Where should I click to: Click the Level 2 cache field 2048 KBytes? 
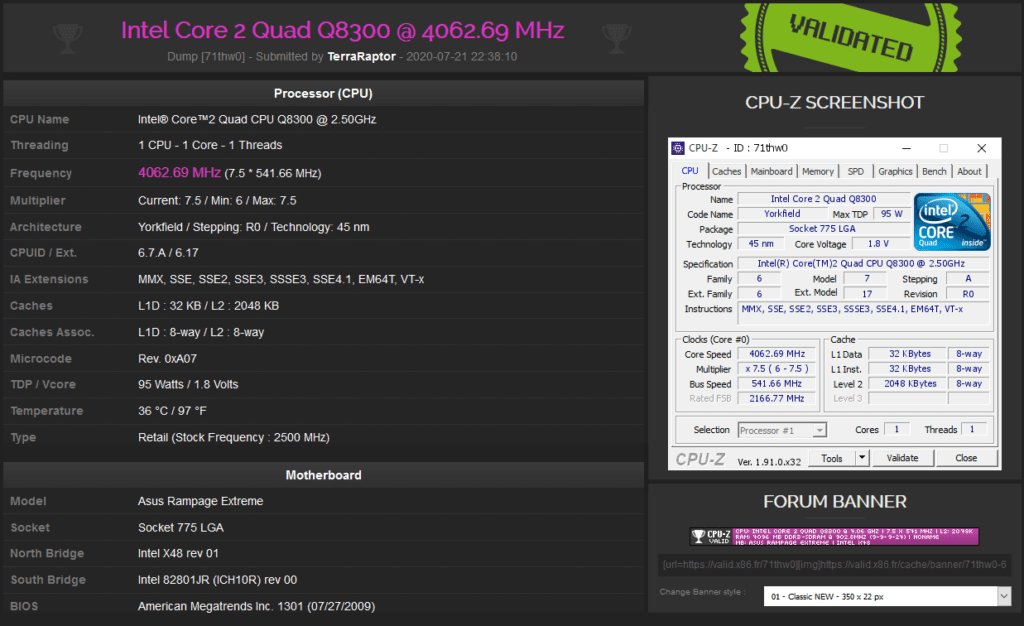click(909, 384)
